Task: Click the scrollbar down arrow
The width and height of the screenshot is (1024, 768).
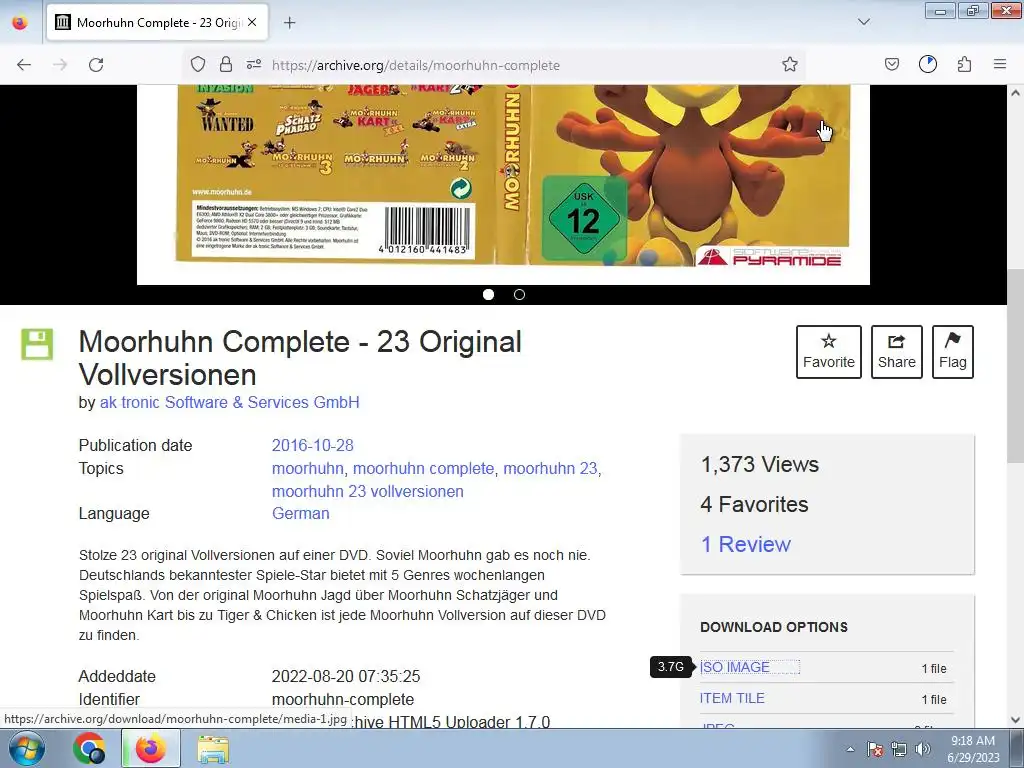Action: pos(1015,720)
